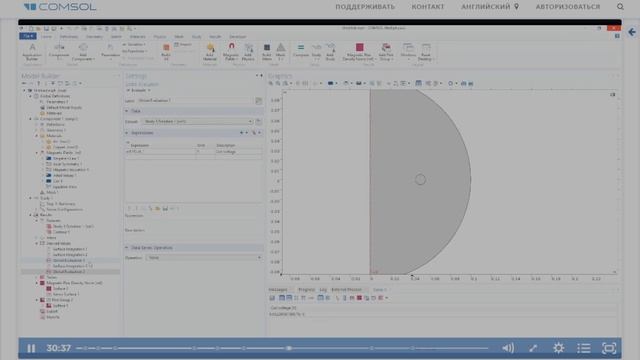The height and width of the screenshot is (360, 640).
Task: Switch to the Results ribbon tab
Action: [215, 37]
